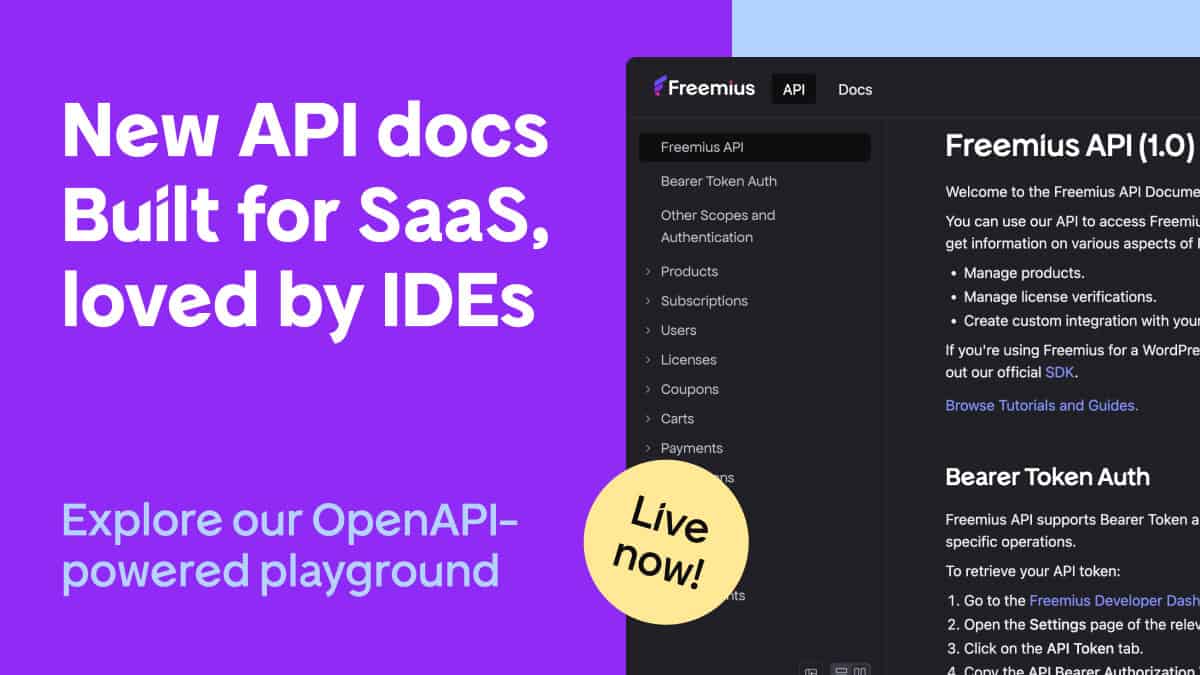Click the Freemius logo in the header
The image size is (1200, 675).
coord(704,88)
